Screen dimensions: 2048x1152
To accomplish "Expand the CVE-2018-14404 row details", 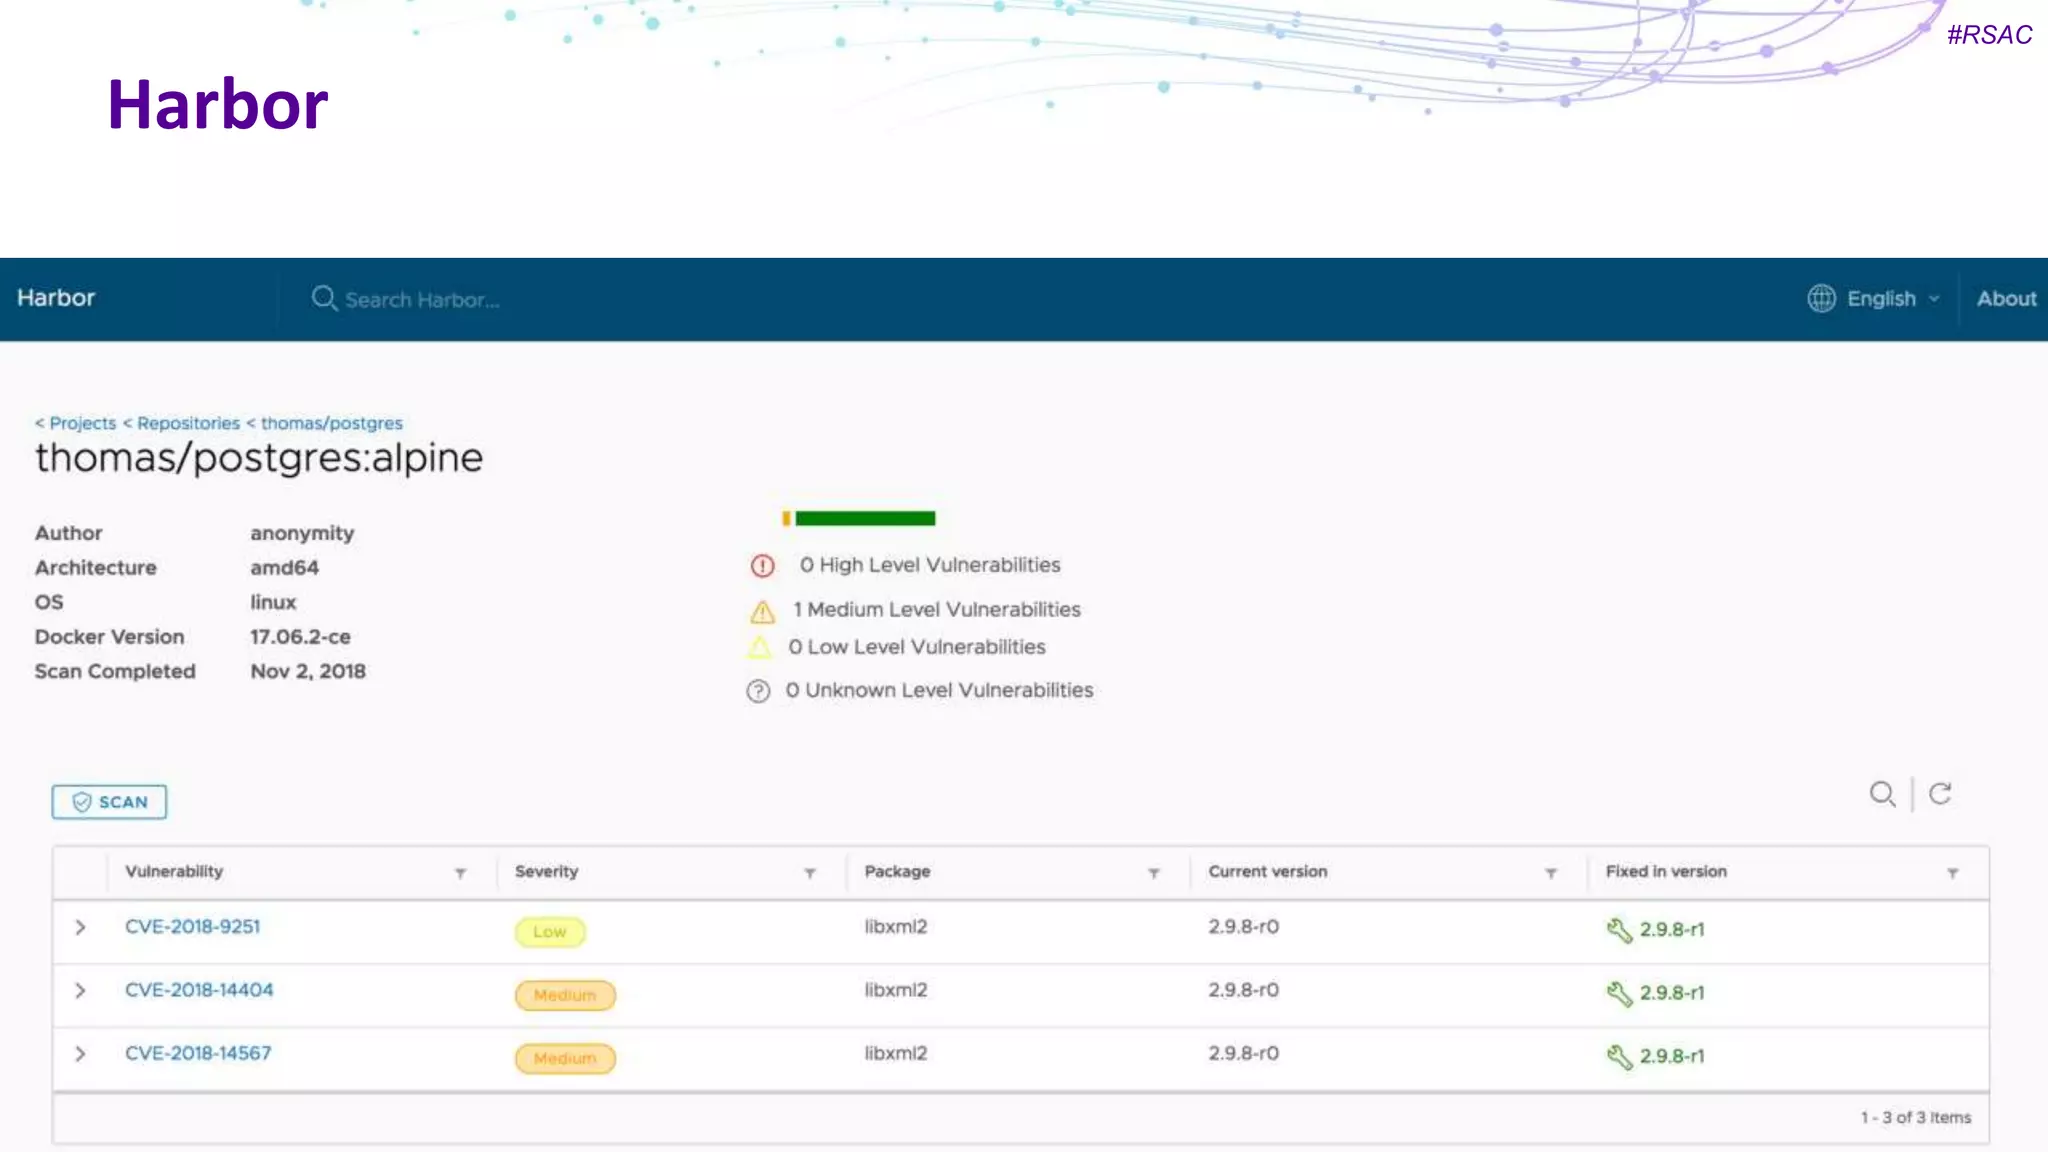I will [x=80, y=990].
